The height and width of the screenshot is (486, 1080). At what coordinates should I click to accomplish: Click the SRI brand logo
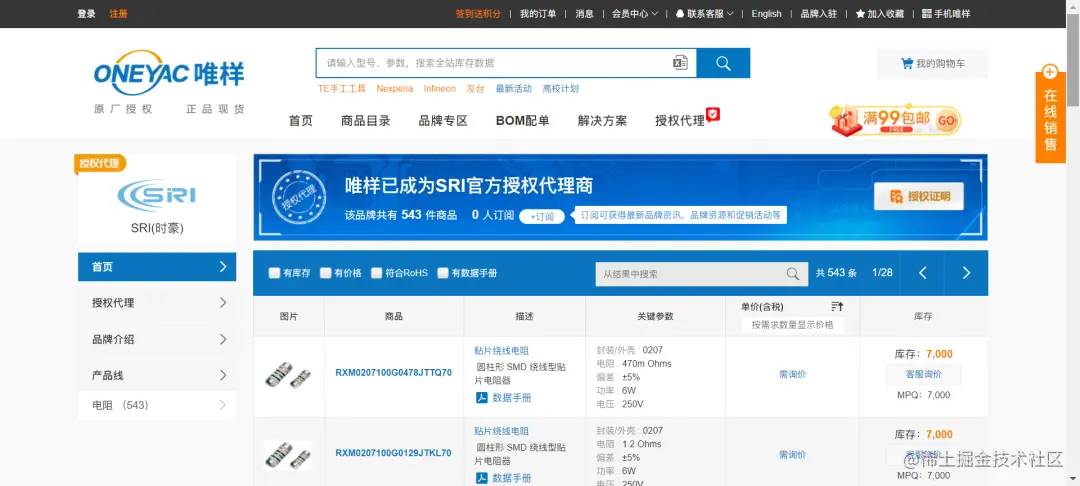pos(156,195)
